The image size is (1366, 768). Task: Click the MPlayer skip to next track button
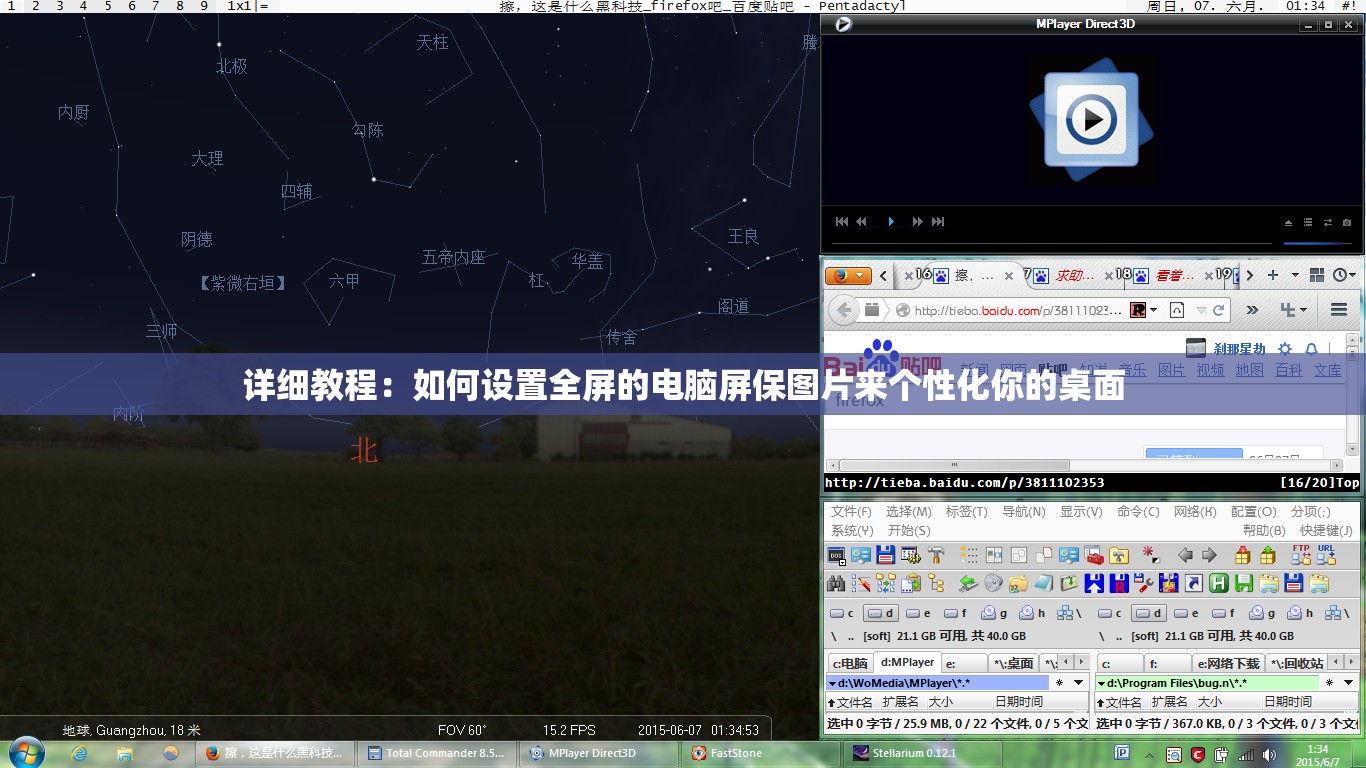(938, 222)
